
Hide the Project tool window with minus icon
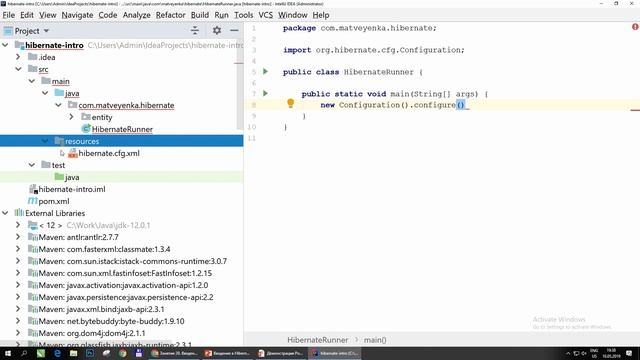[234, 31]
